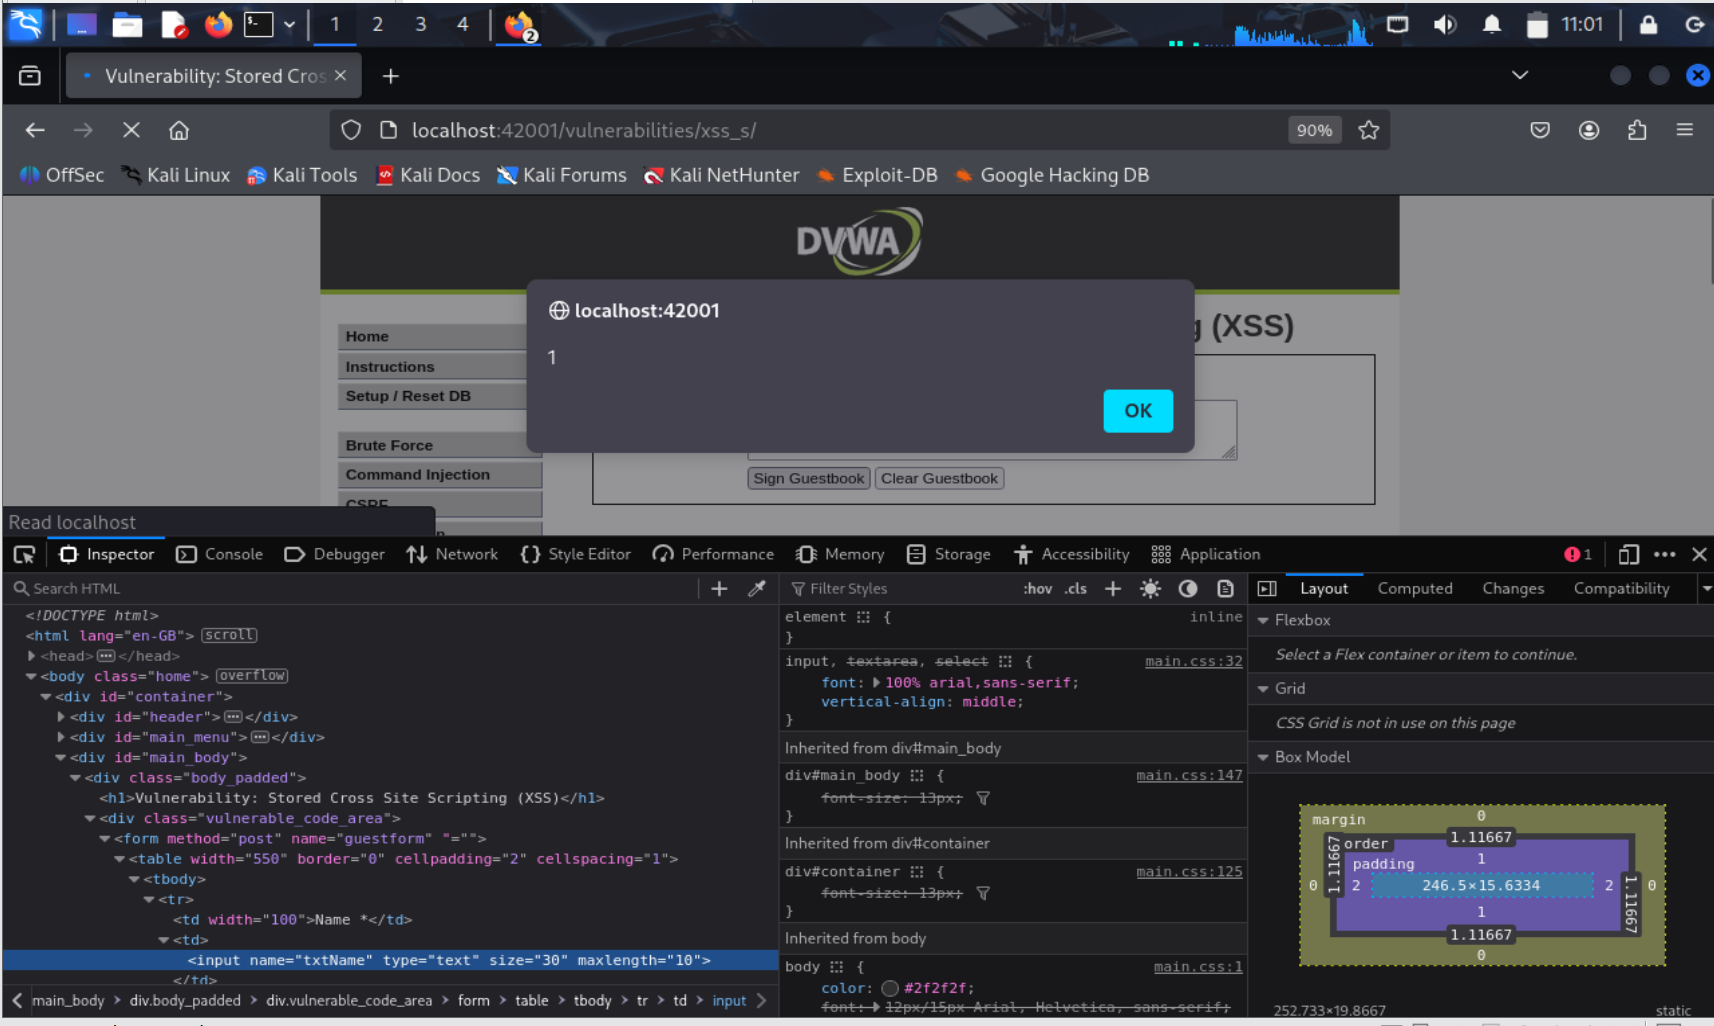Viewport: 1714px width, 1026px height.
Task: Toggle print media simulation
Action: [1225, 589]
